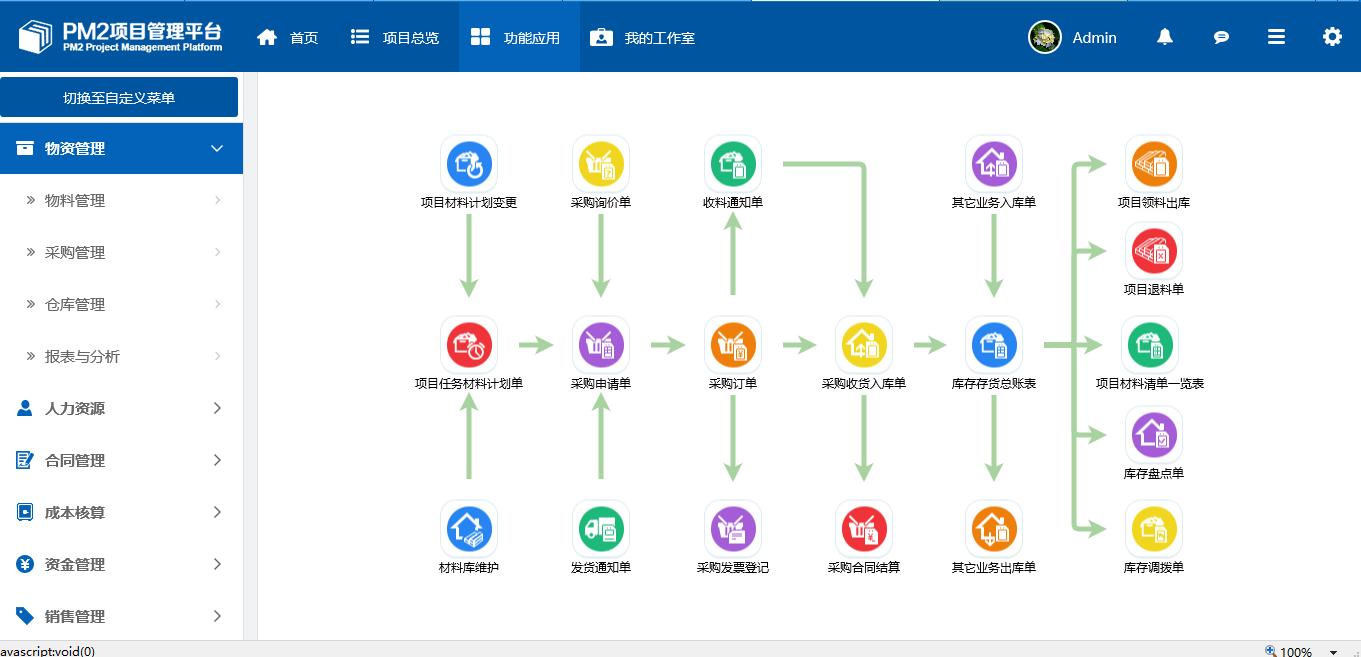This screenshot has width=1361, height=657.
Task: Open the settings gear in header
Action: click(1332, 37)
